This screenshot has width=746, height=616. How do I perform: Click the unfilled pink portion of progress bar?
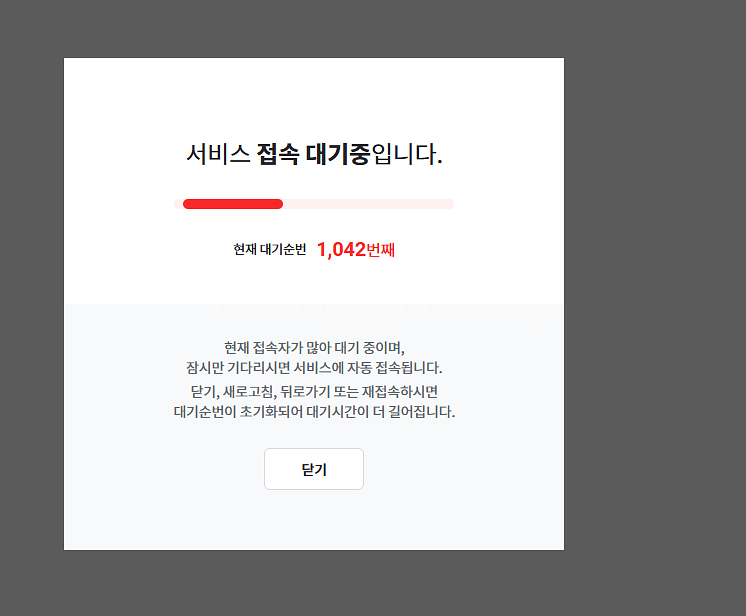point(368,204)
